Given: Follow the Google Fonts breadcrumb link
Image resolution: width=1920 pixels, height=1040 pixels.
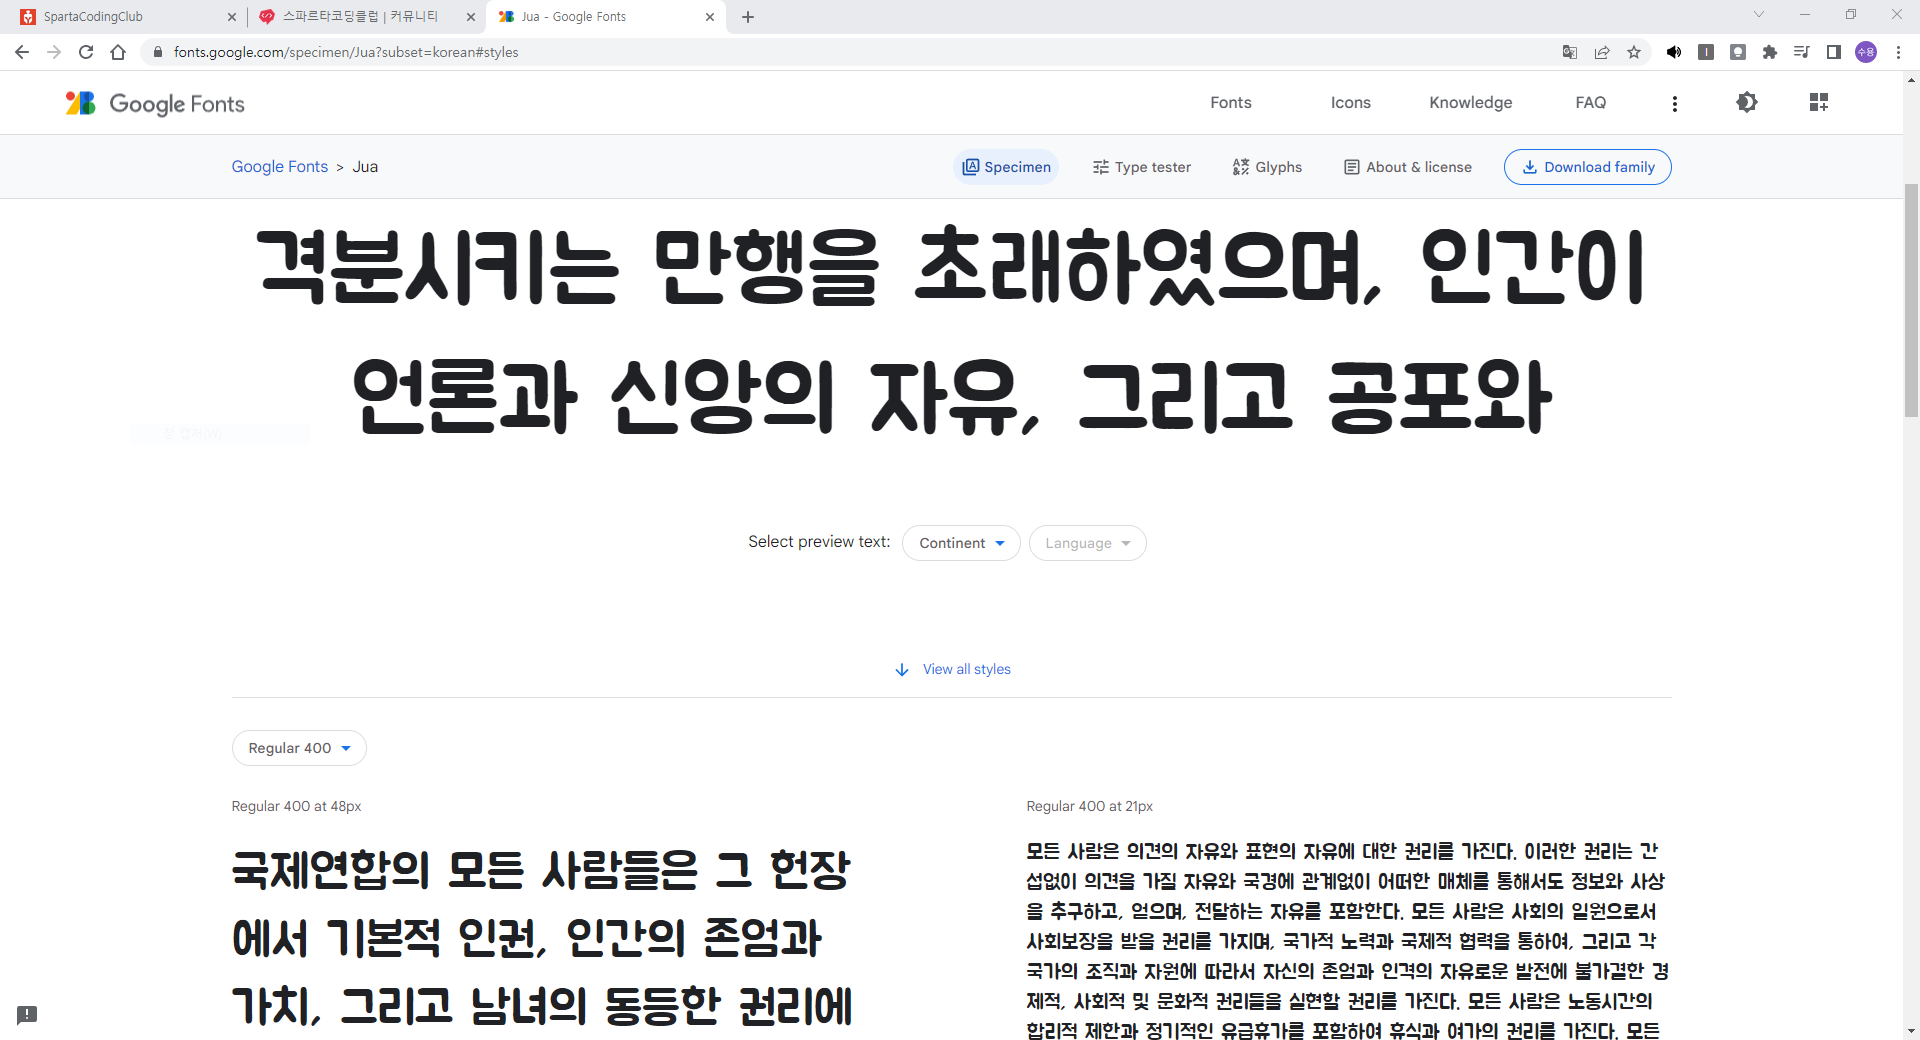Looking at the screenshot, I should click(280, 167).
